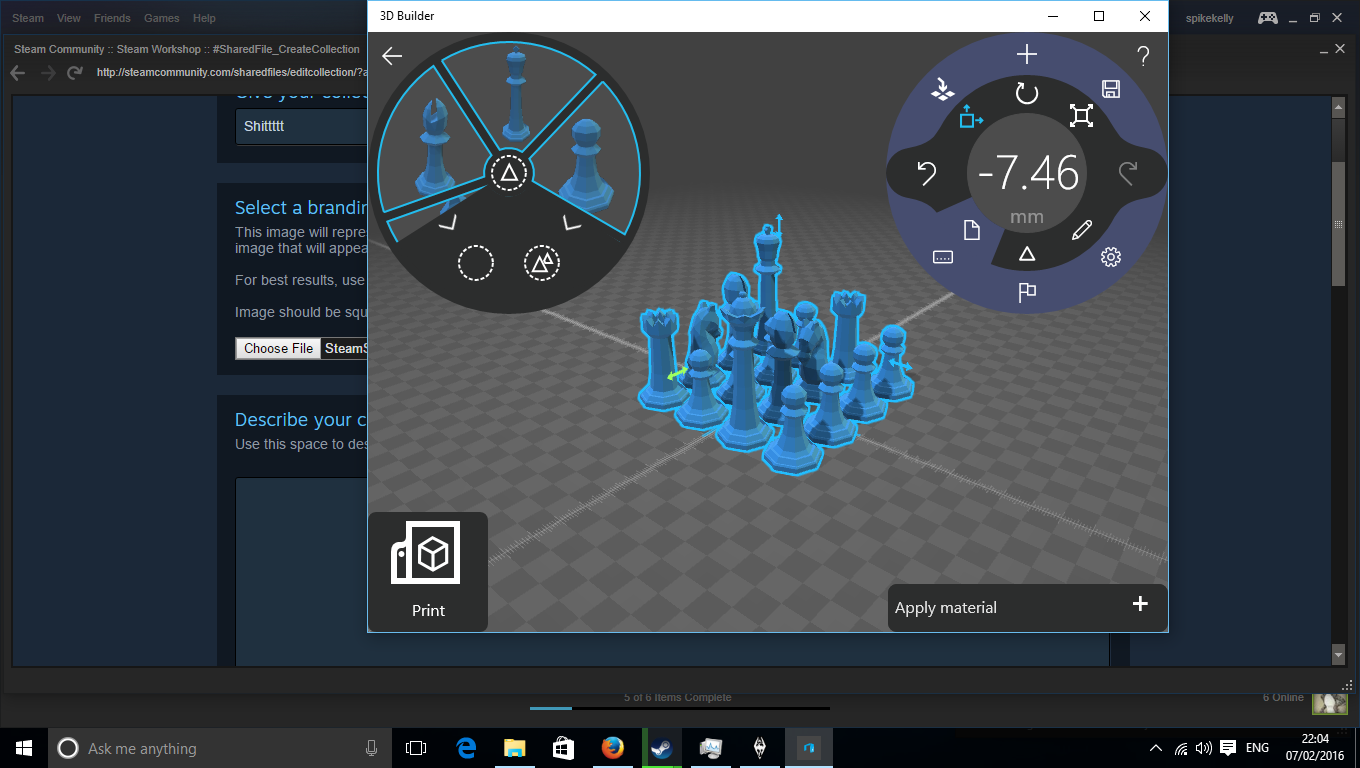
Task: Select the Rotate tool in the radial menu
Action: (x=1027, y=94)
